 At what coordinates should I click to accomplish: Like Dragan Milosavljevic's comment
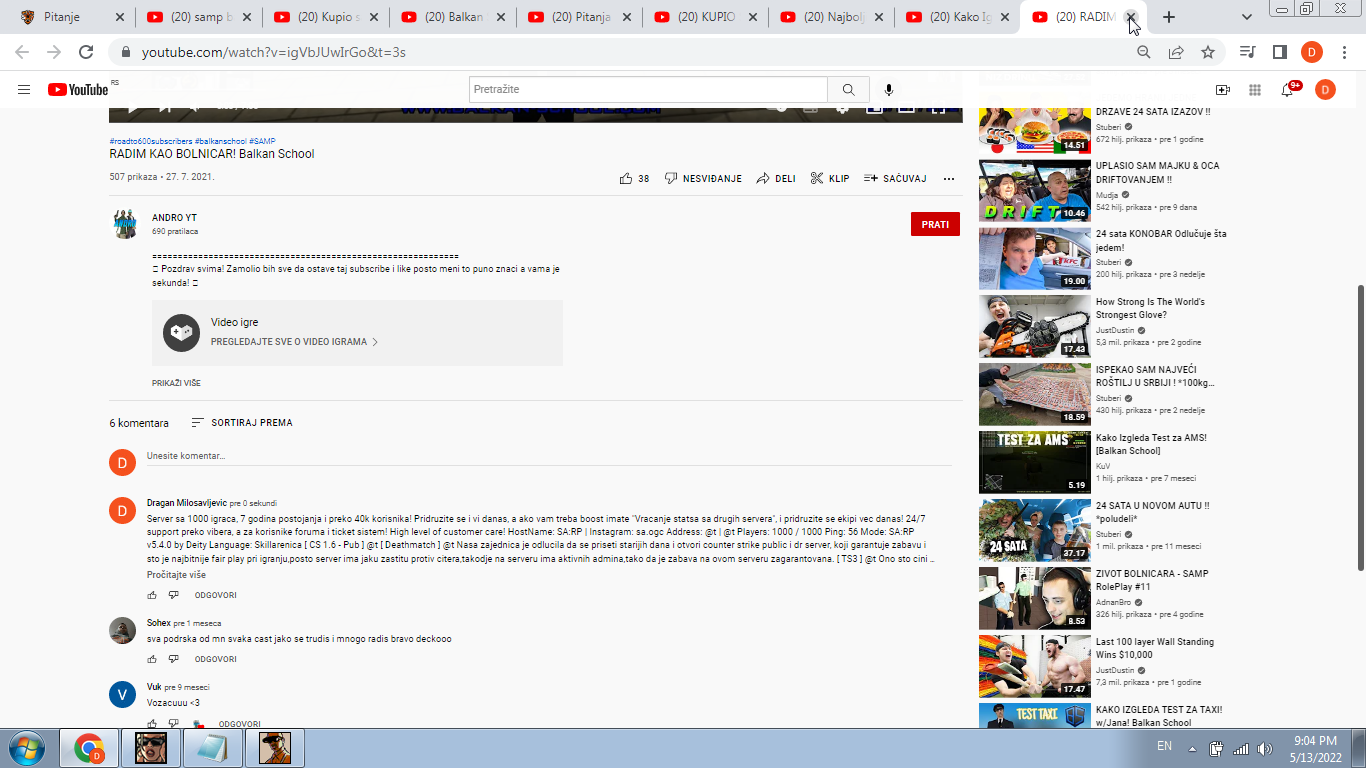(153, 595)
